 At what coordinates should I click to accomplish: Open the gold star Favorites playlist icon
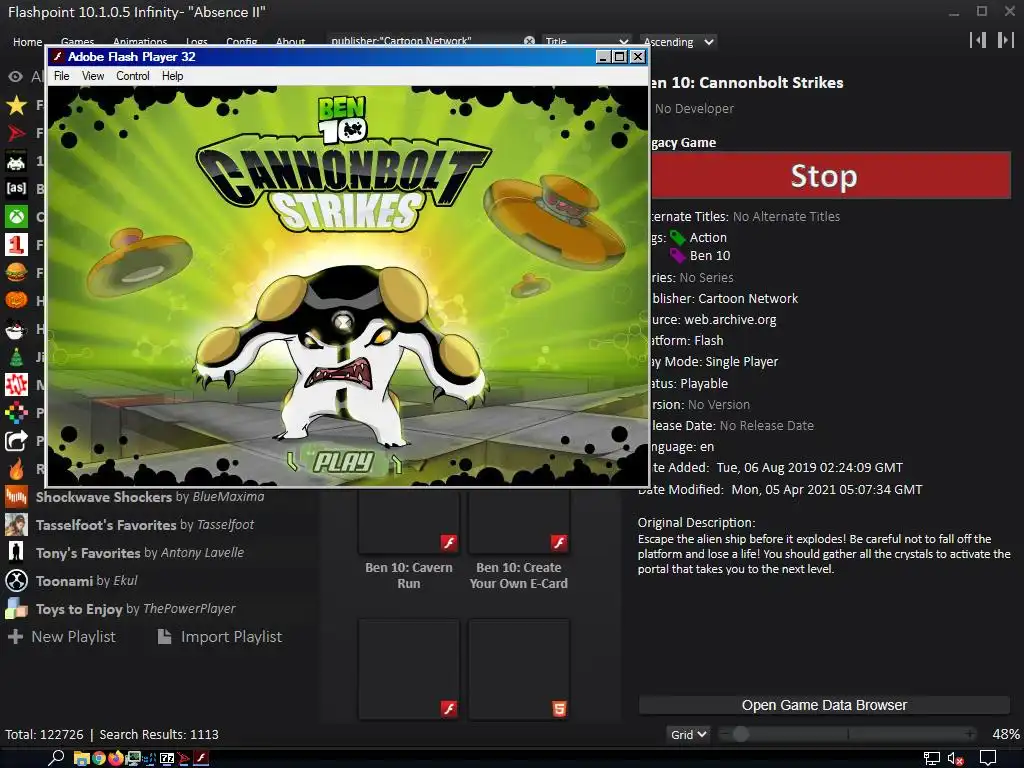(x=16, y=105)
